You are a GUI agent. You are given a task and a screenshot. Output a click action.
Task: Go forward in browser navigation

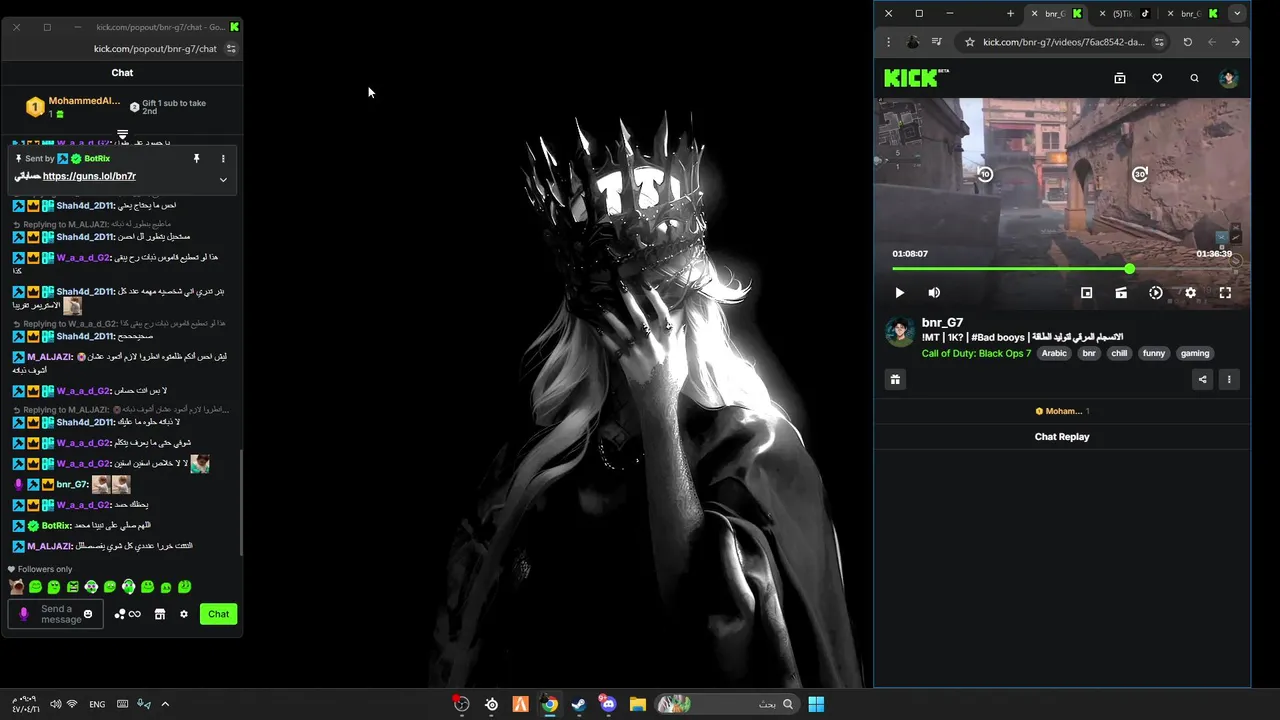(1236, 42)
